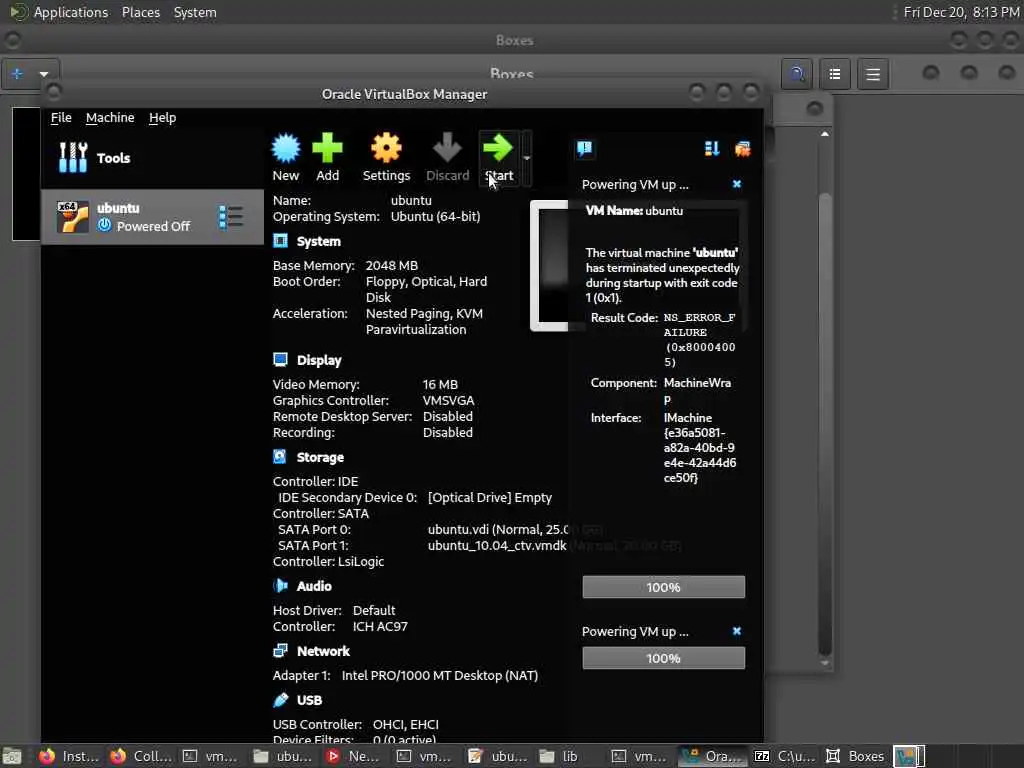
Task: Dismiss the second Powering VM up notification
Action: coord(737,631)
